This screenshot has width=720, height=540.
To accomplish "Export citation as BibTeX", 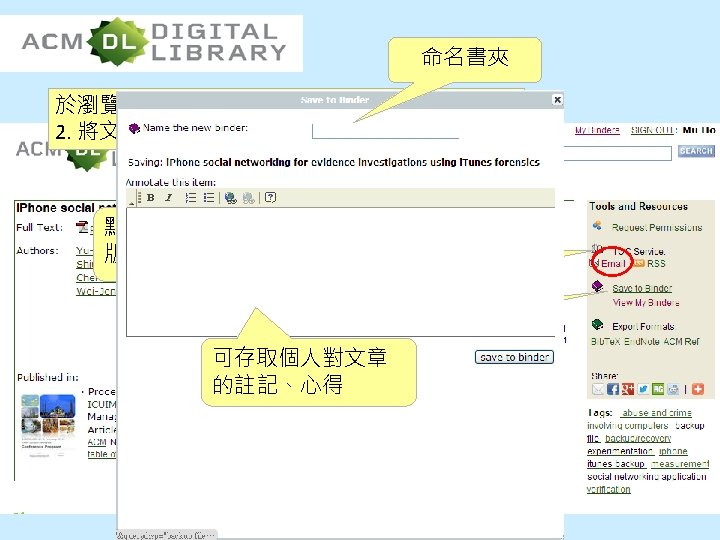I will (x=606, y=342).
